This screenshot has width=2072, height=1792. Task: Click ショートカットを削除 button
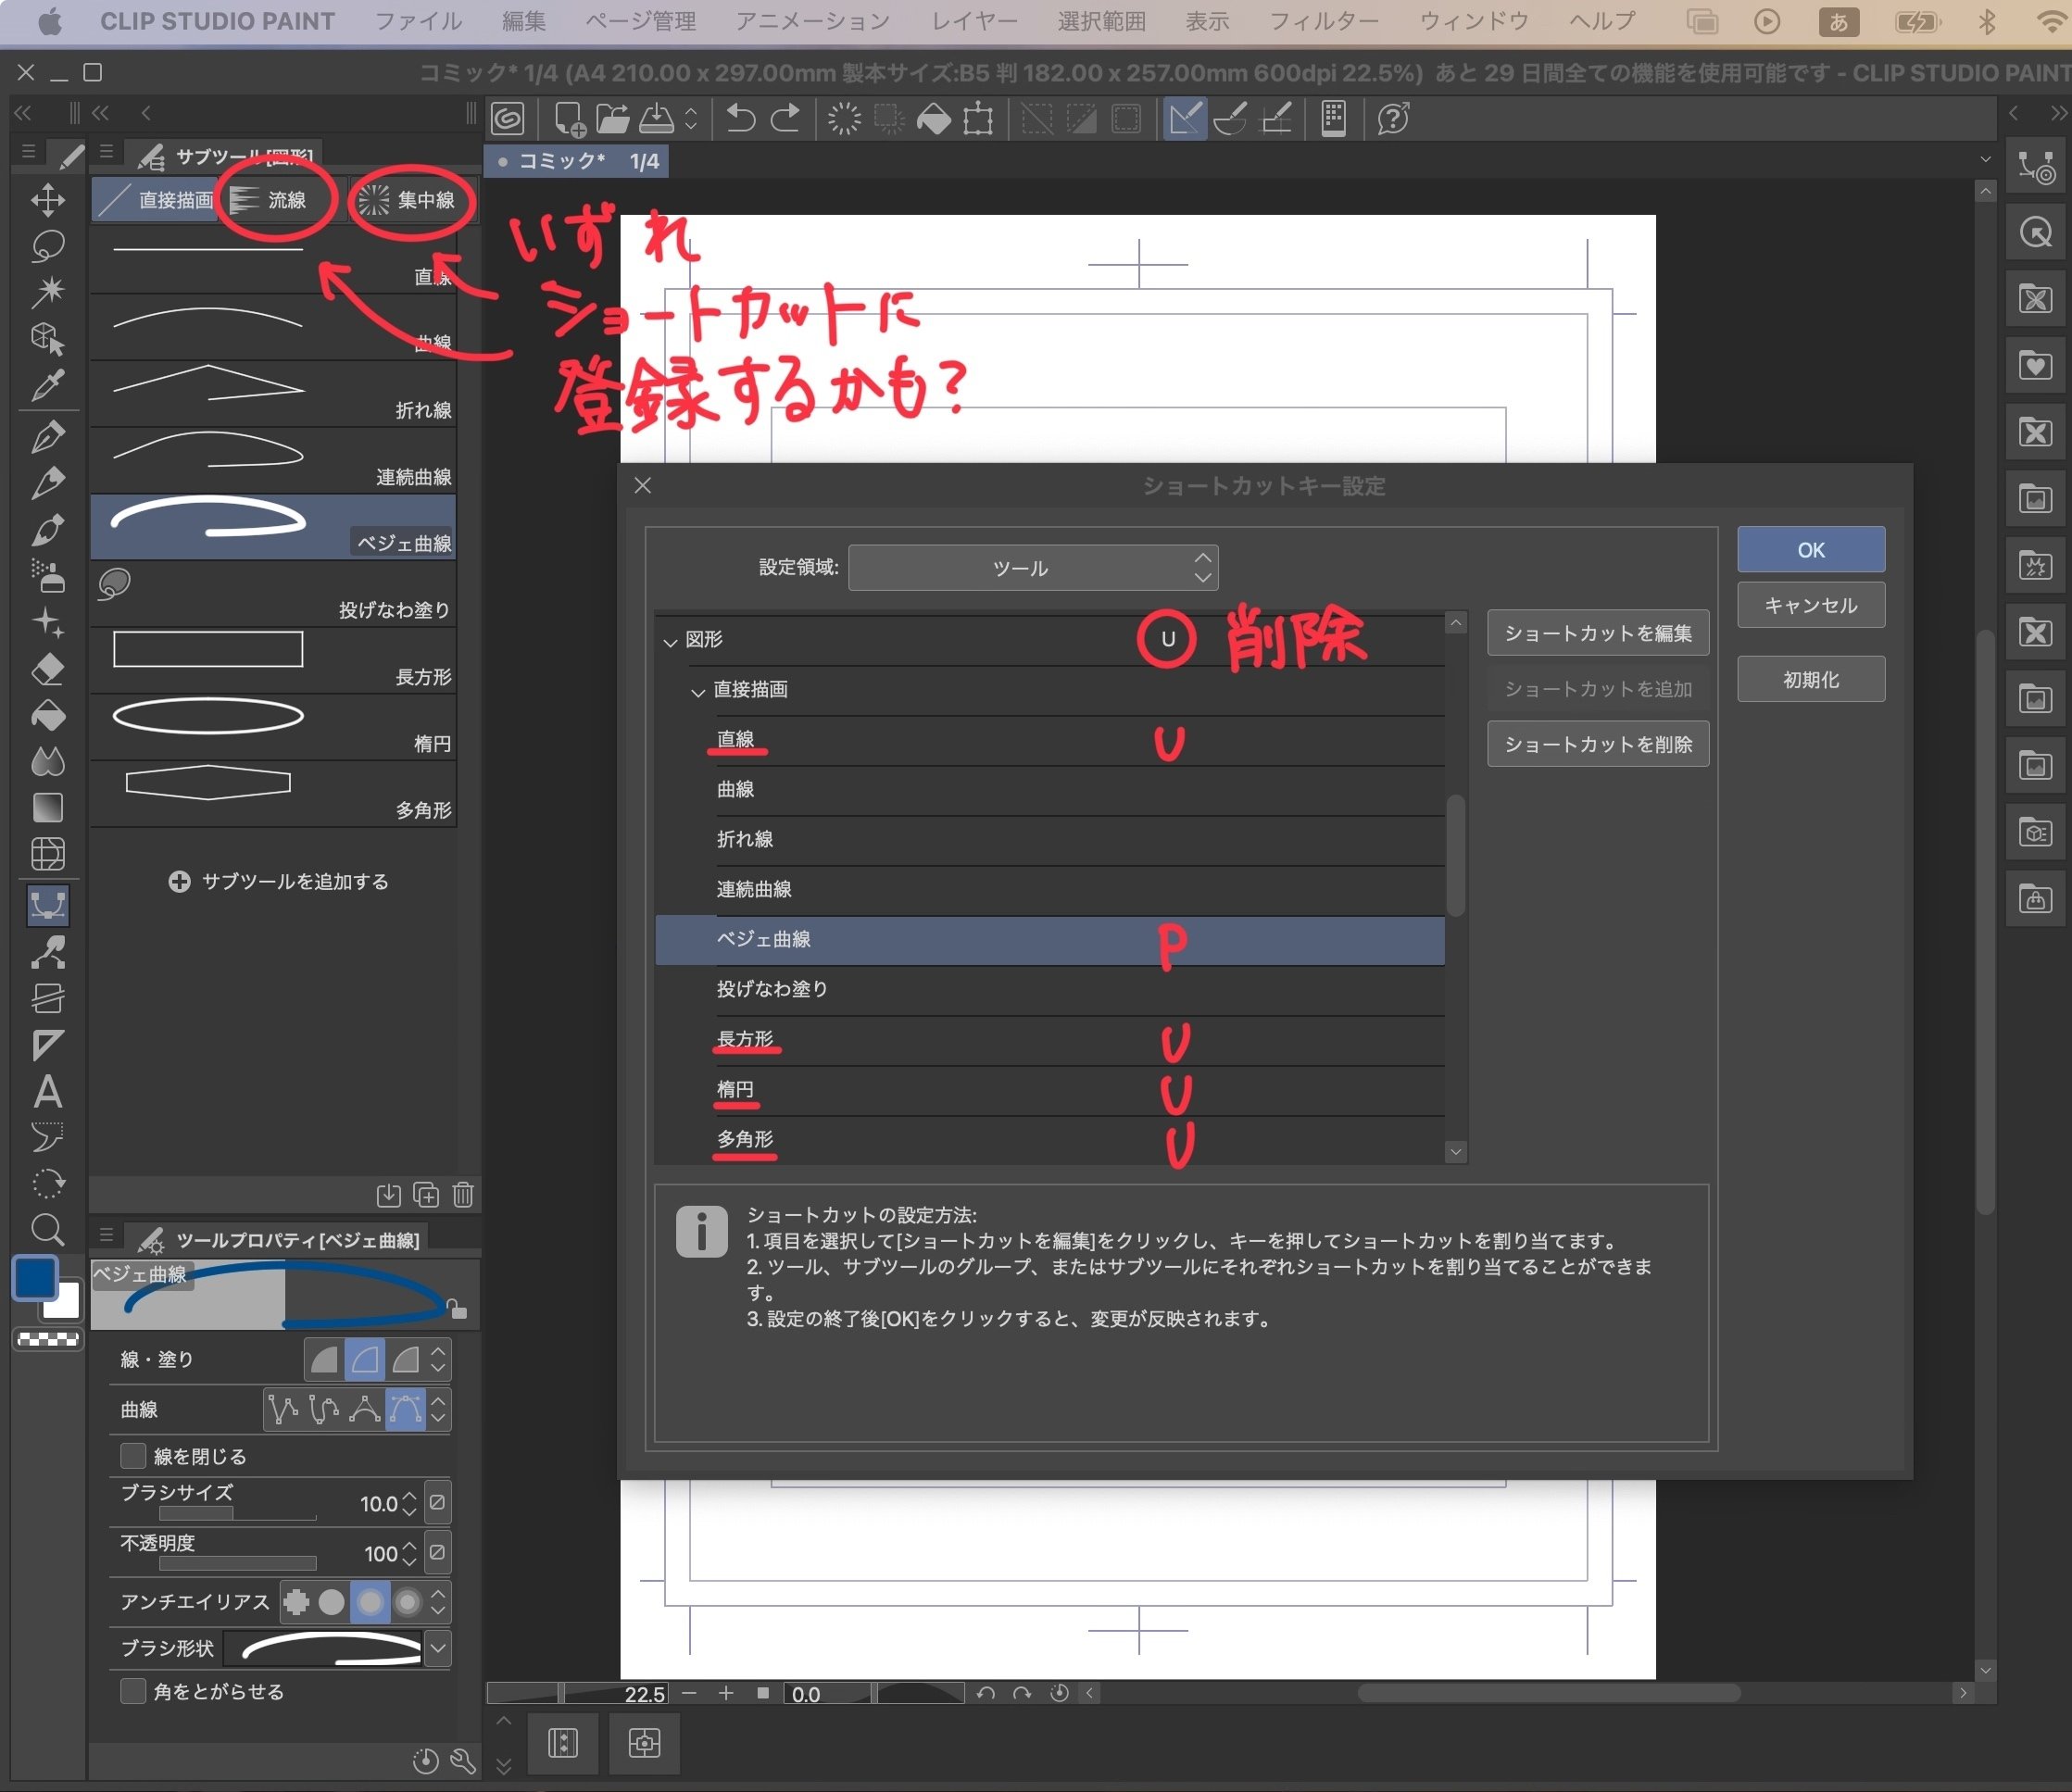point(1597,744)
